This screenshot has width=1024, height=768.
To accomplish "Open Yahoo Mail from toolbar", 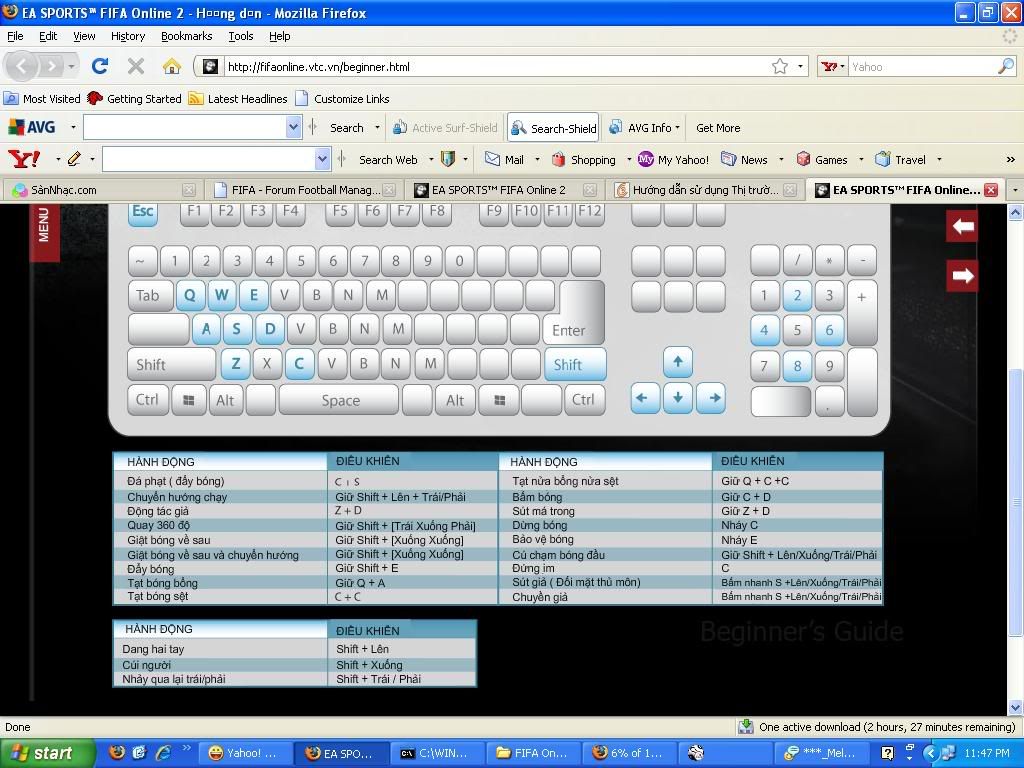I will point(504,159).
